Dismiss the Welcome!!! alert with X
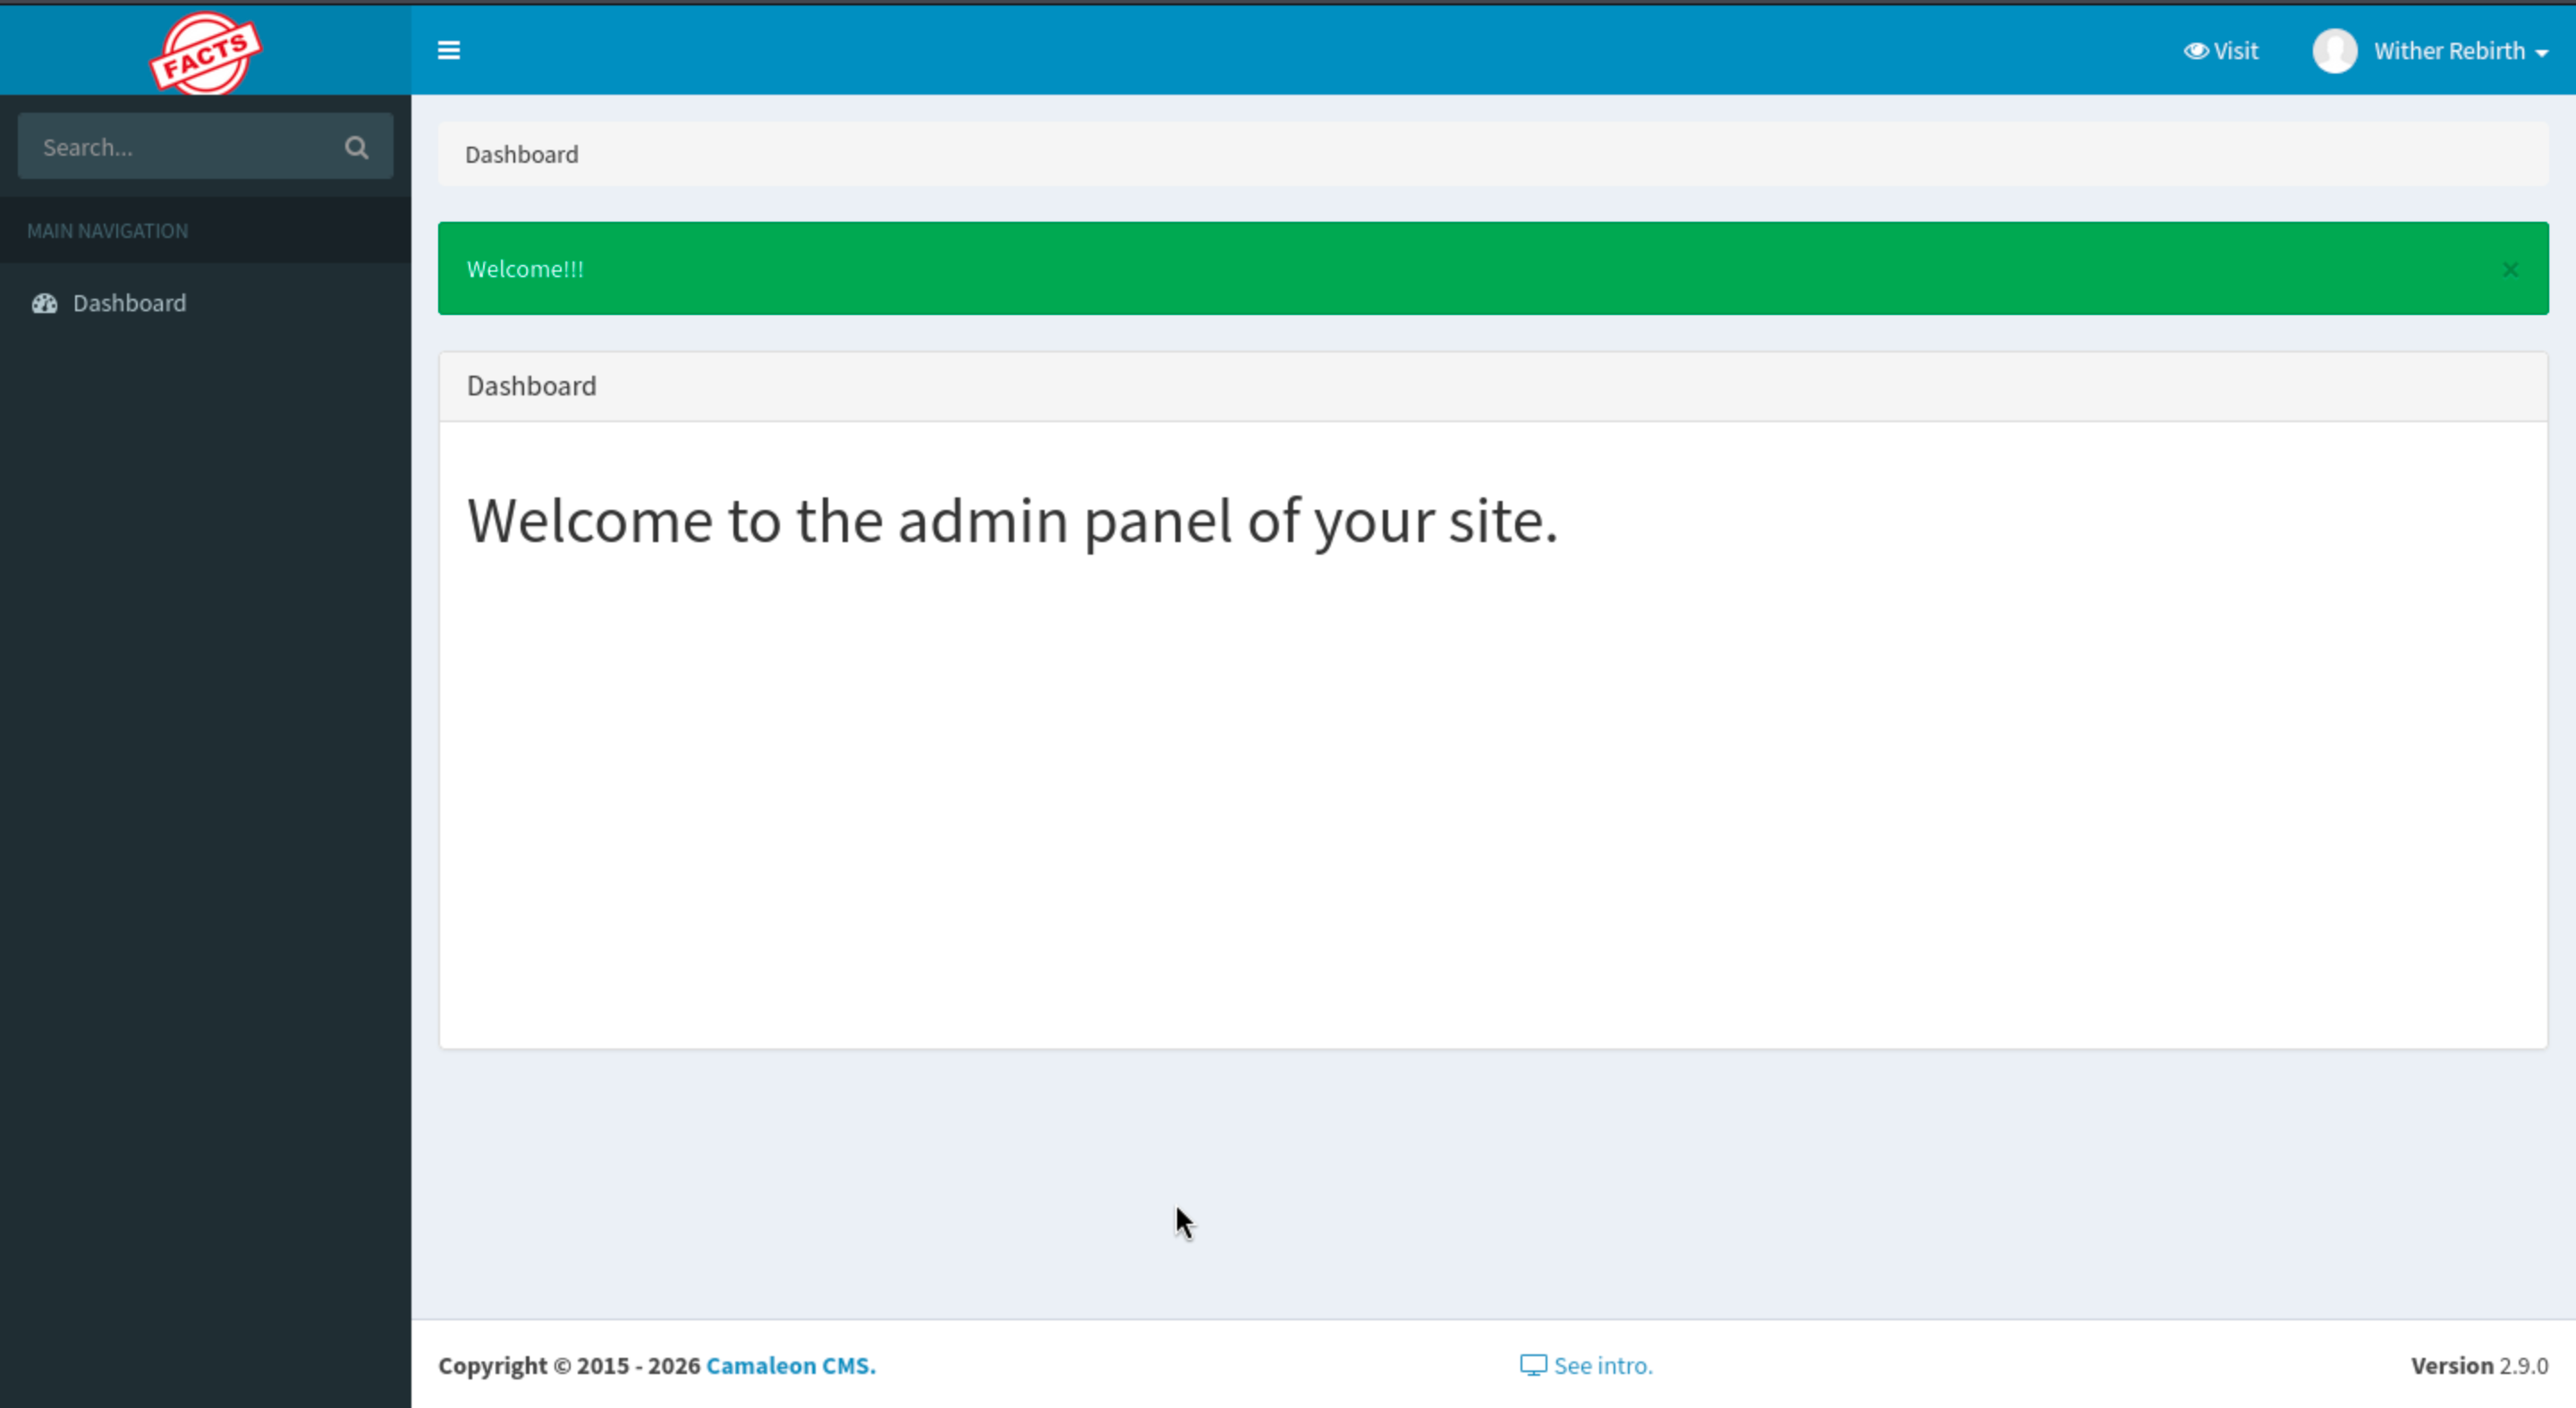Image resolution: width=2576 pixels, height=1408 pixels. point(2509,269)
